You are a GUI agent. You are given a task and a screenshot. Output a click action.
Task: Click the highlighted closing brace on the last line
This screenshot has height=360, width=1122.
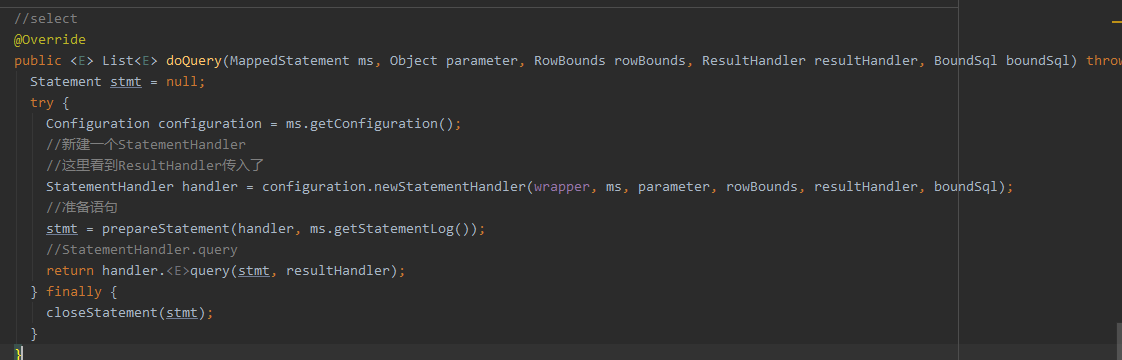(18, 352)
